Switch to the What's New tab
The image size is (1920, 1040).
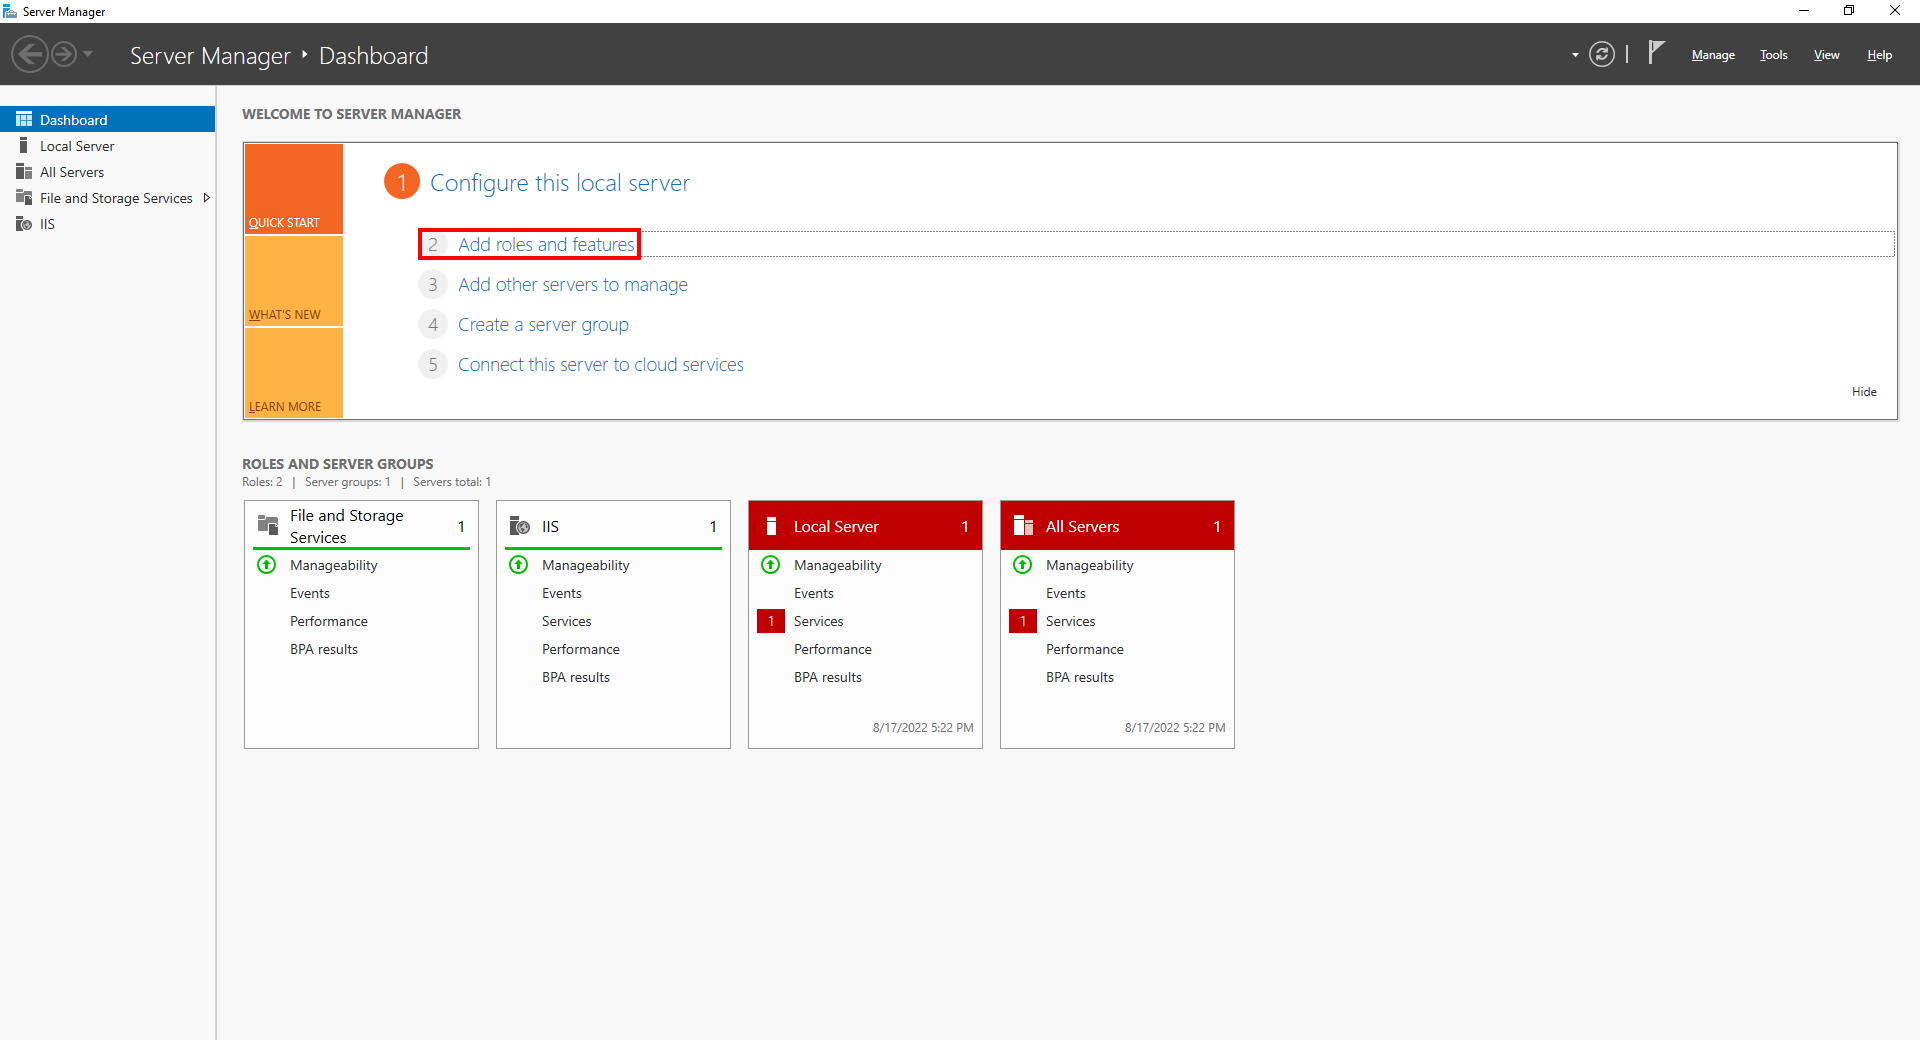[x=293, y=281]
